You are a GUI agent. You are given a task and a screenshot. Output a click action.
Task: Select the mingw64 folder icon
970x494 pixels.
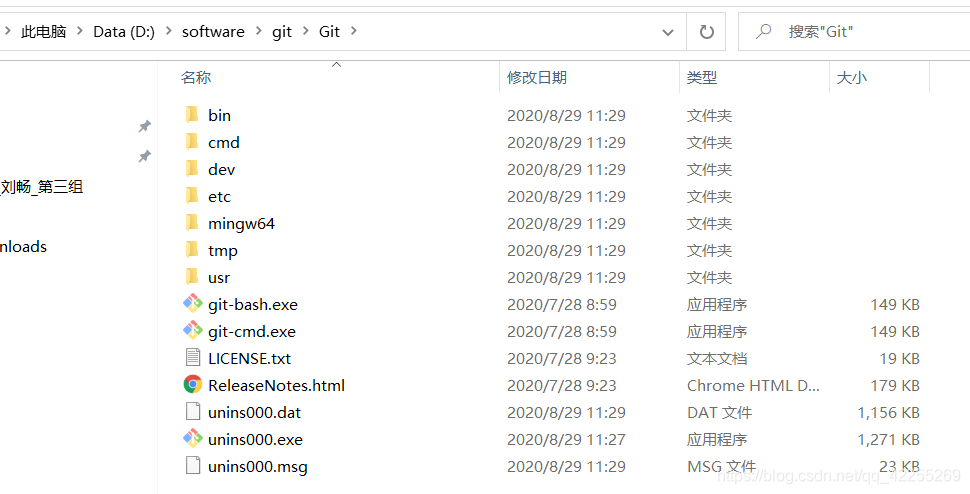(x=192, y=223)
